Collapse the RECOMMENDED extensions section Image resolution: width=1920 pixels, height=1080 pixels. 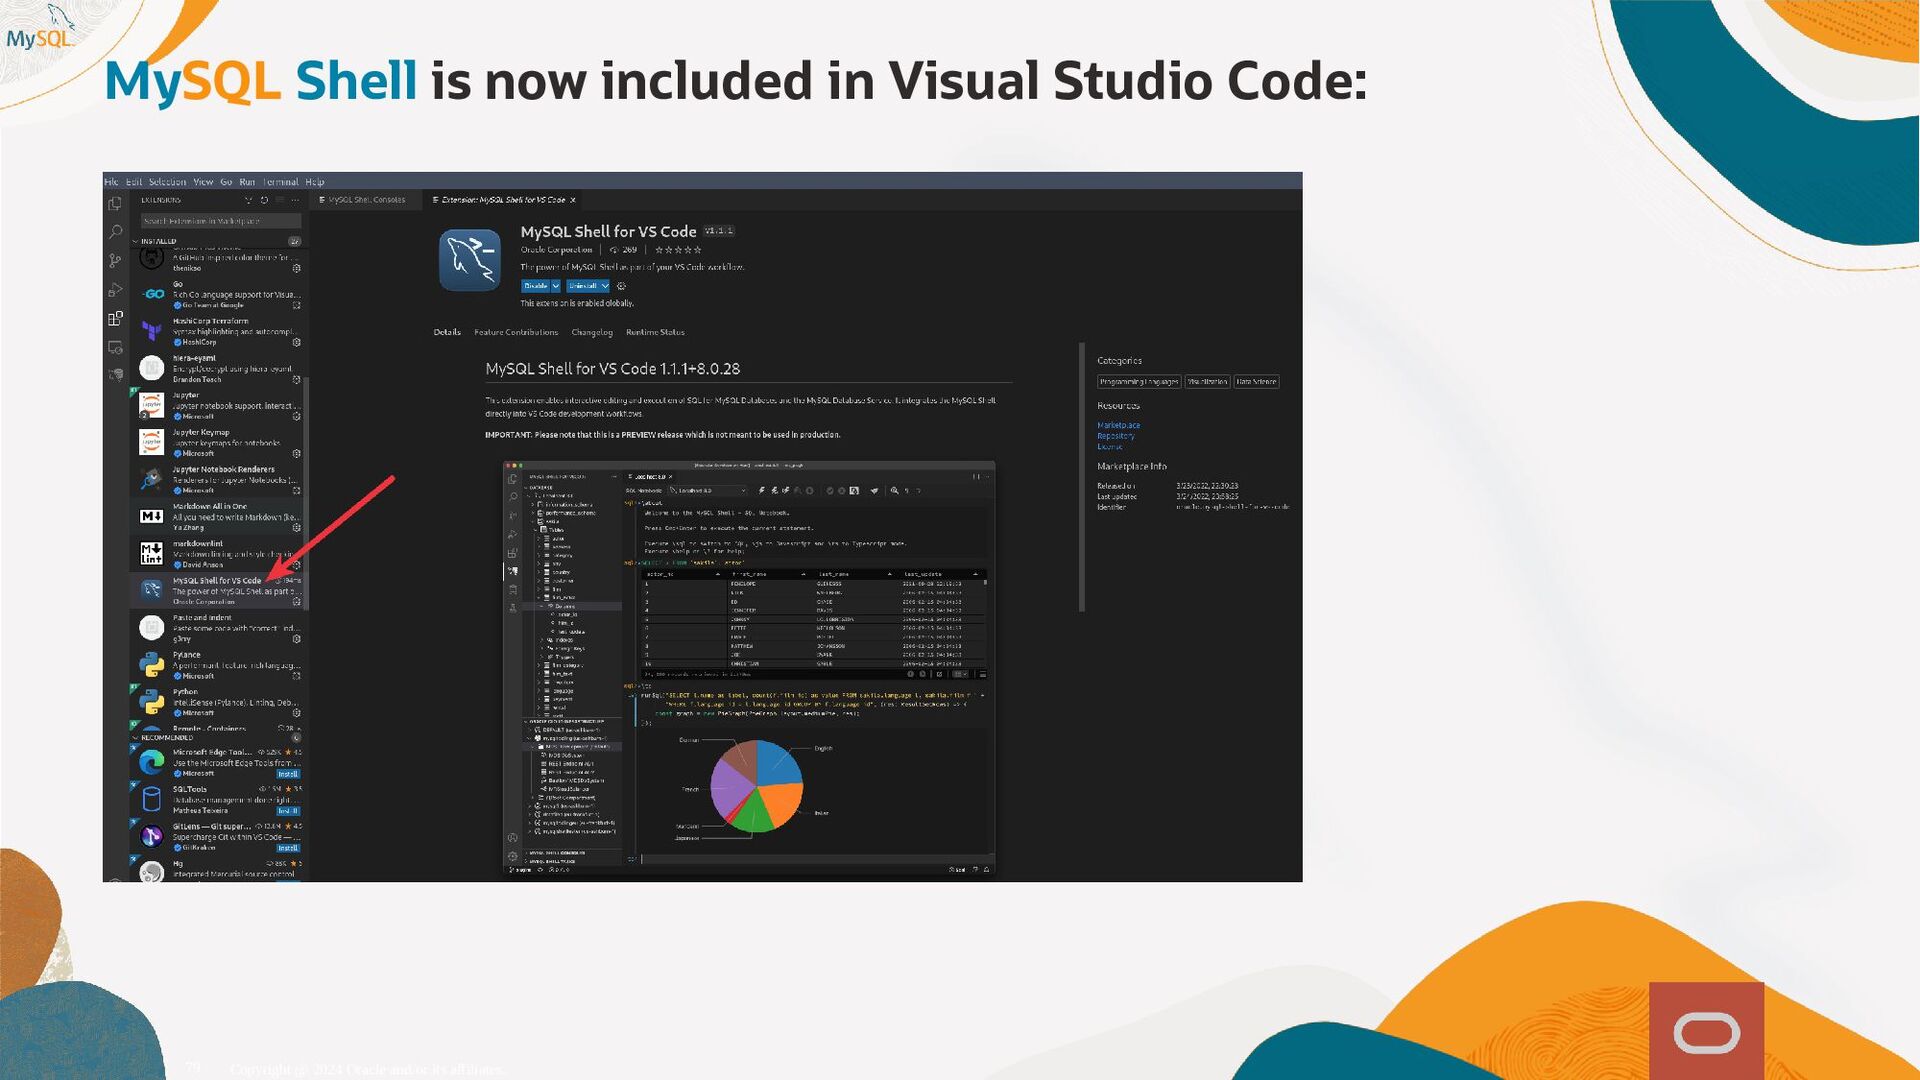136,738
